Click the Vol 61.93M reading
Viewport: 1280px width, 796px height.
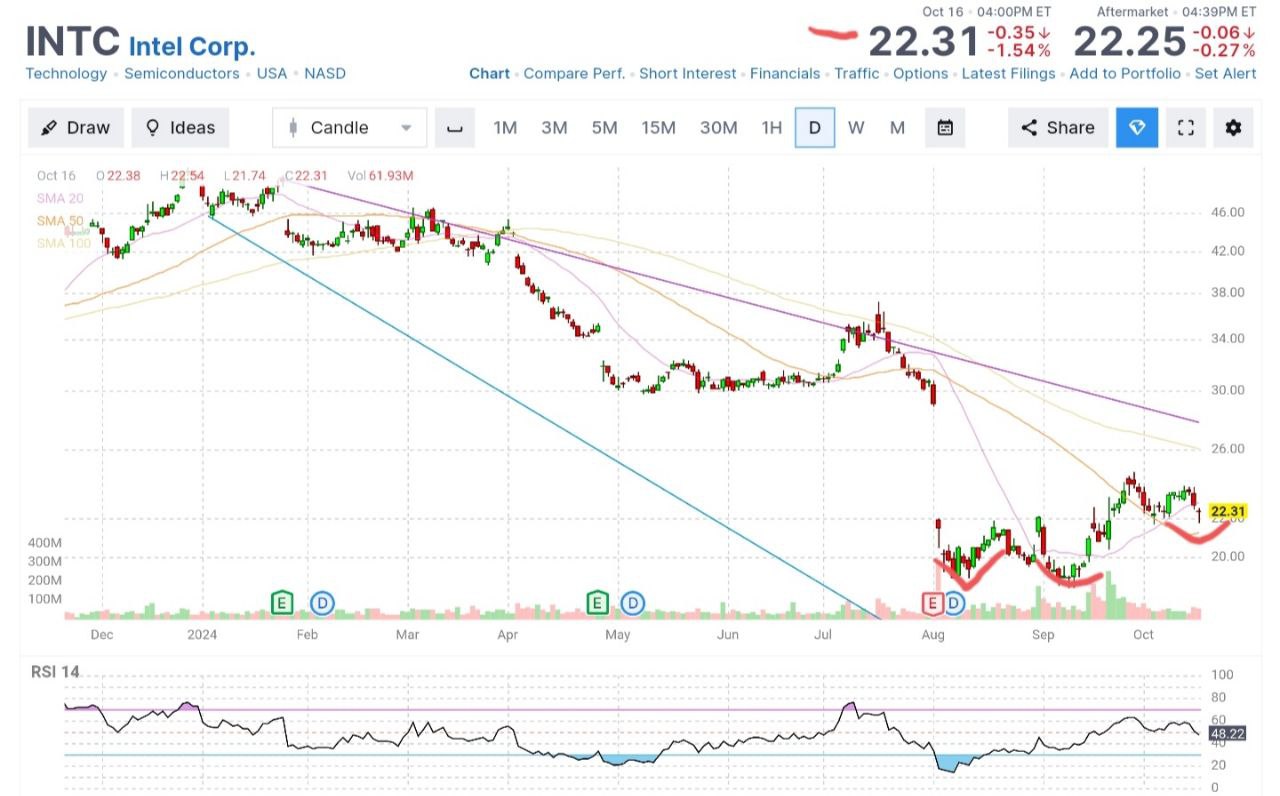pos(381,176)
